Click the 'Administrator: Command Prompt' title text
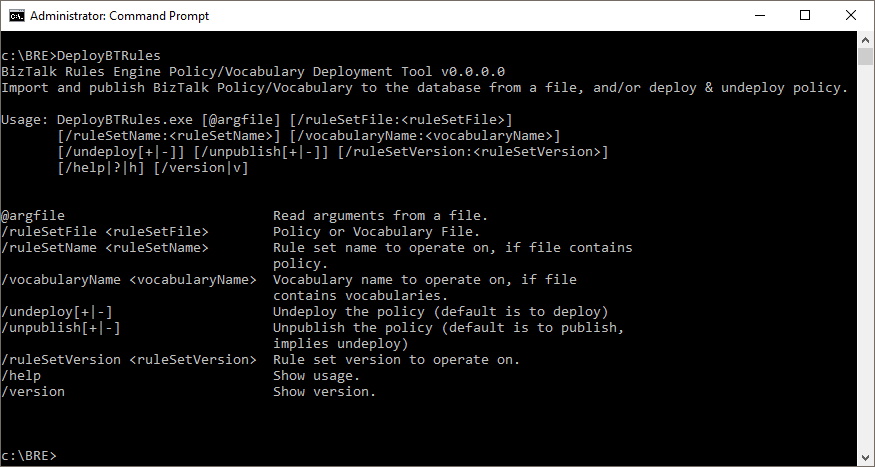The image size is (875, 467). pyautogui.click(x=119, y=16)
